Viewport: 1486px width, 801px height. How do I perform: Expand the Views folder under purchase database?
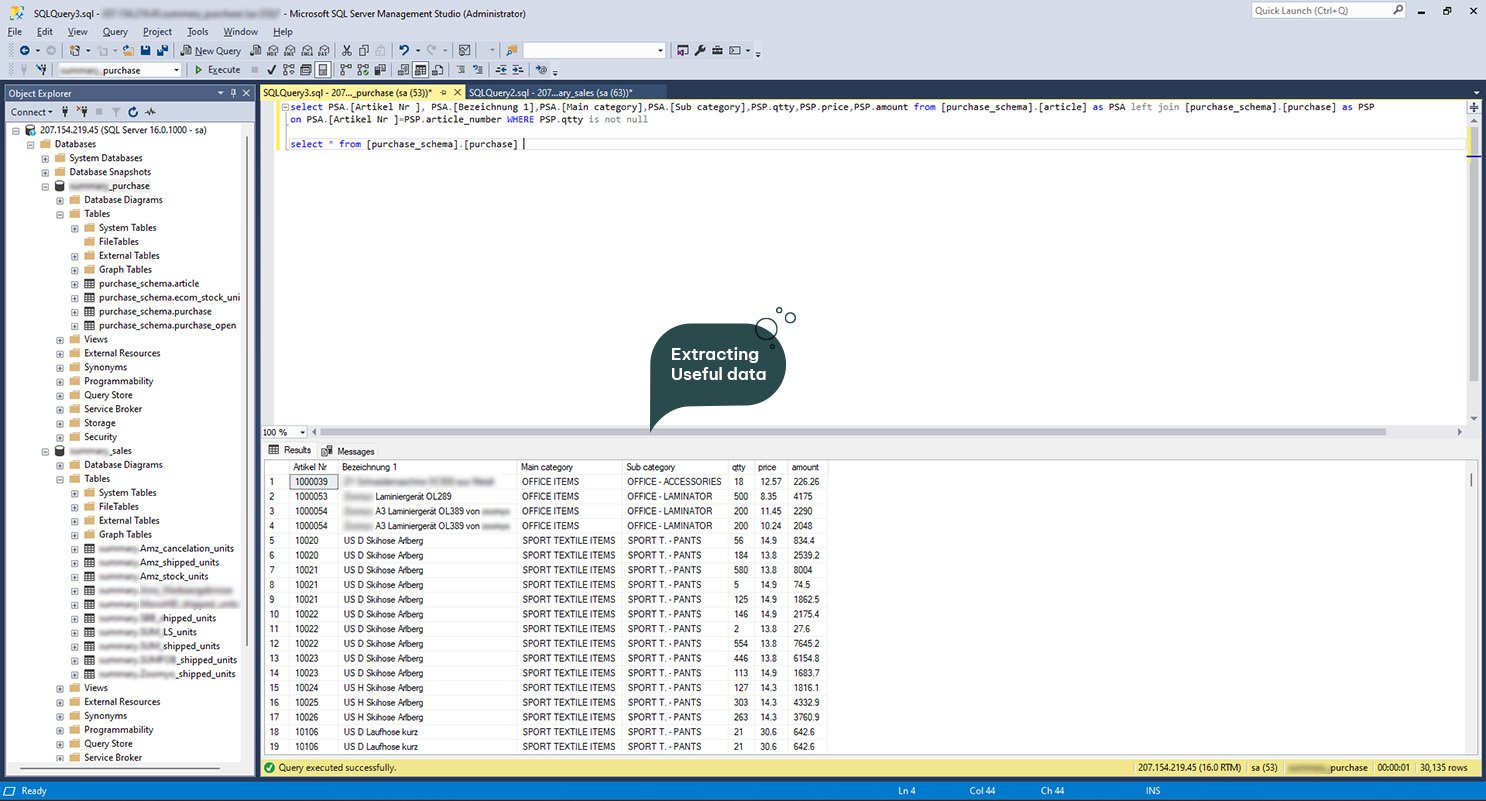pos(60,339)
